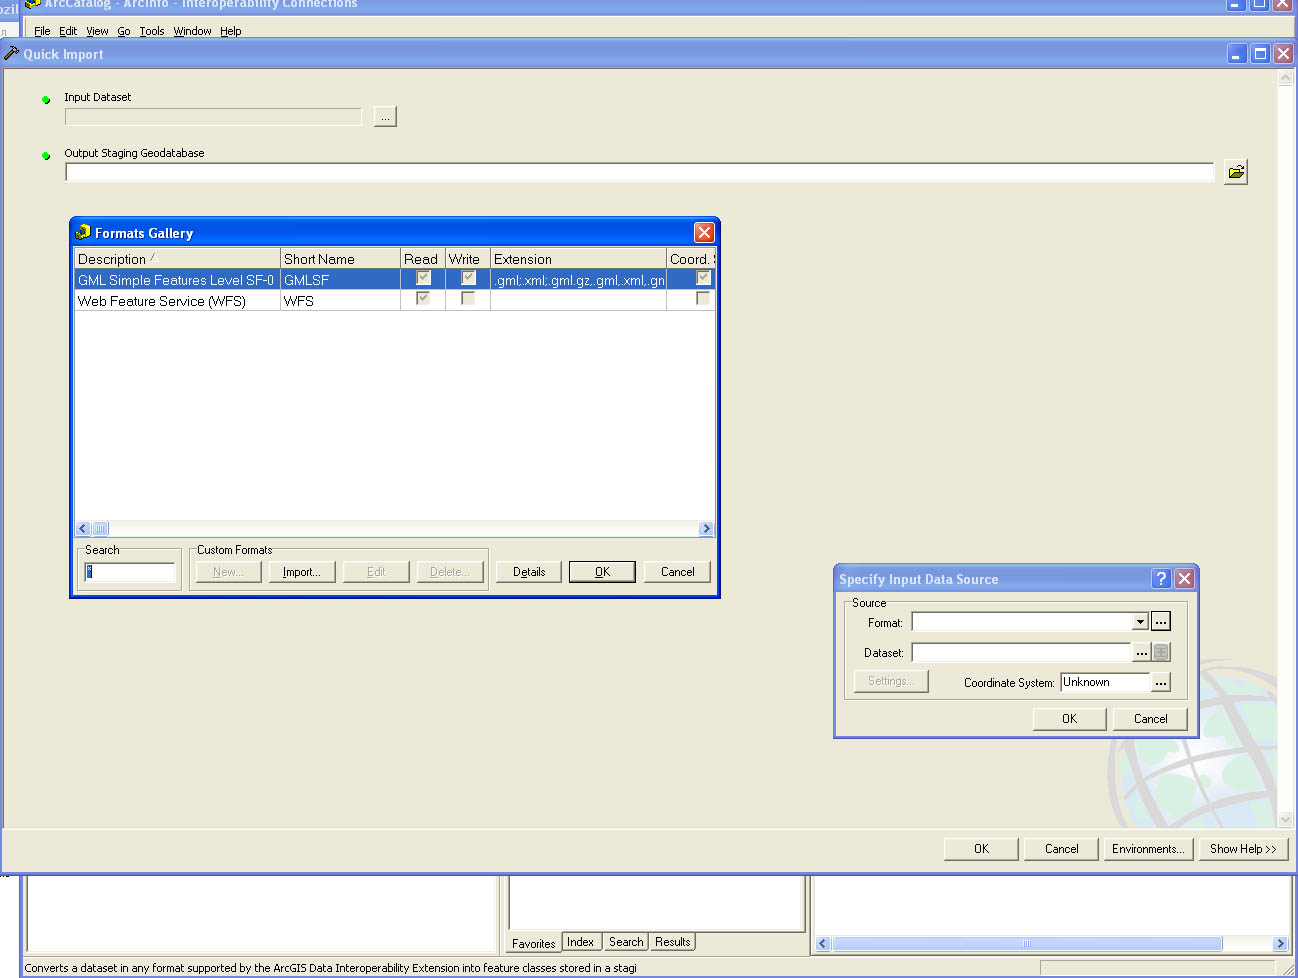
Task: Toggle Write checkbox for GML Simple Features row
Action: (468, 278)
